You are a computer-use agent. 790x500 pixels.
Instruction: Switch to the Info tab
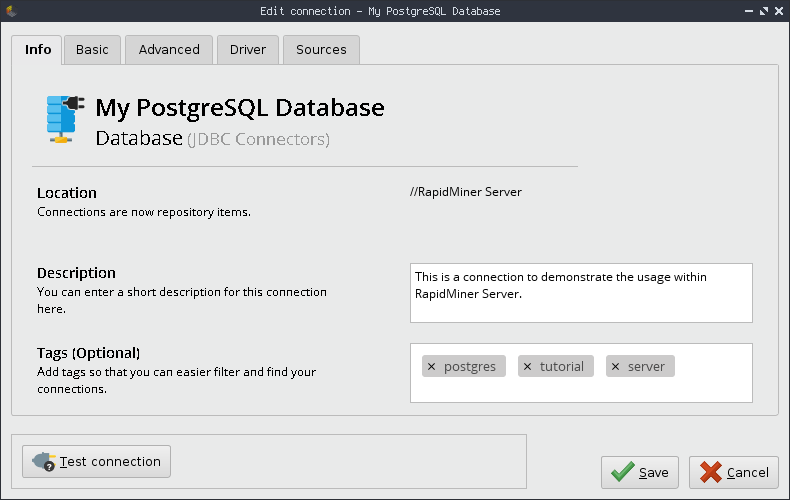click(38, 50)
